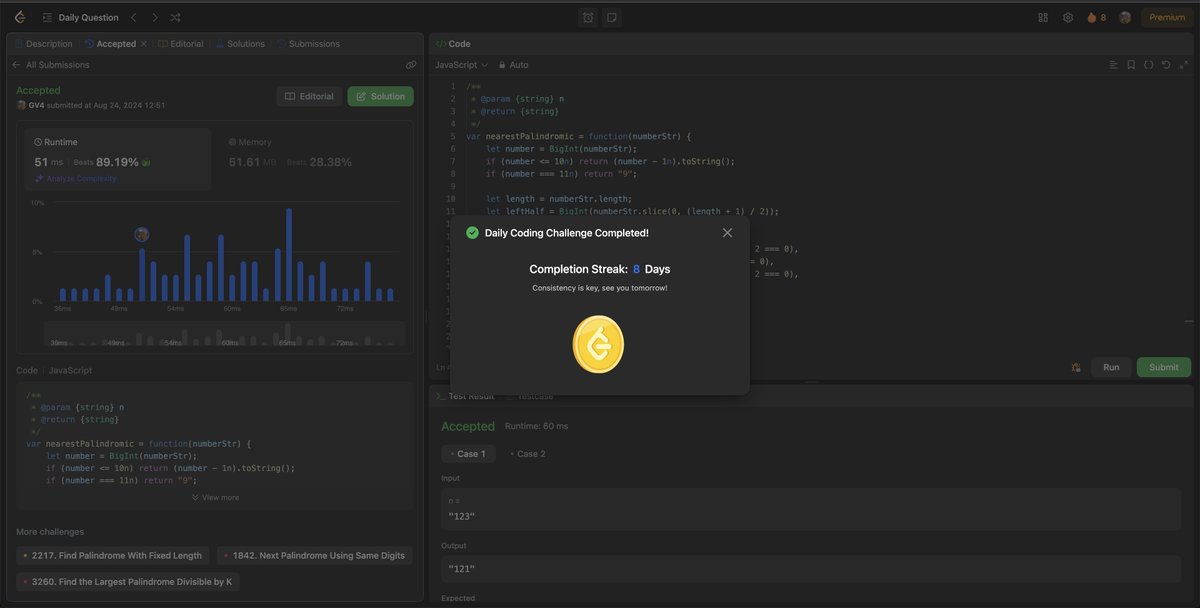Click the Editorial button beside Solution
1200x608 pixels.
coord(309,96)
